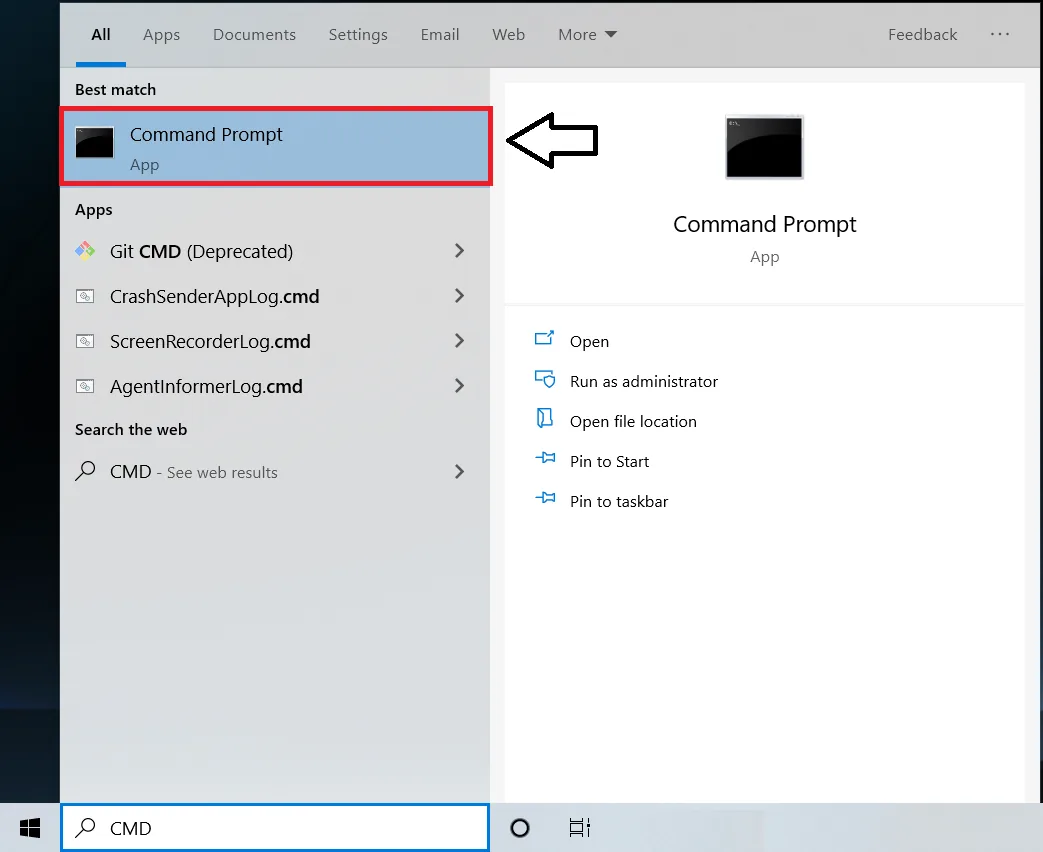Open Task View icon on taskbar
This screenshot has width=1043, height=852.
(x=579, y=828)
